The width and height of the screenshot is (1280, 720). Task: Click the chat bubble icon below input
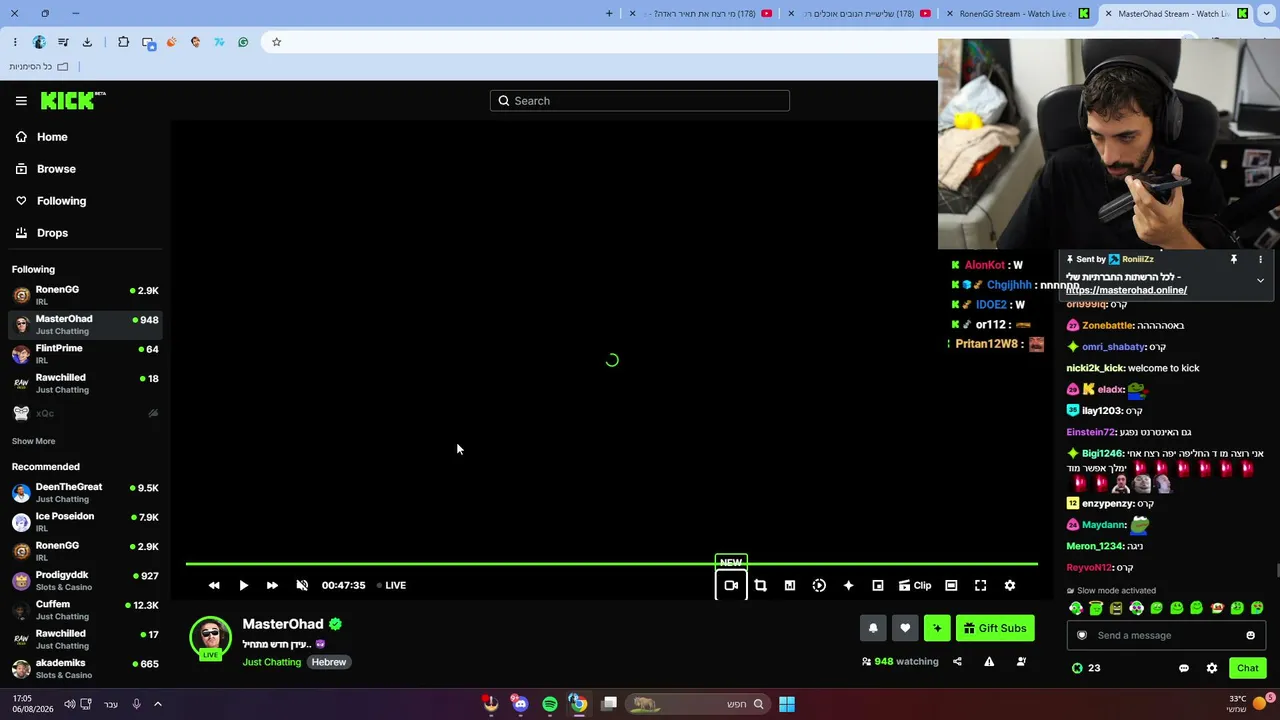tap(1184, 668)
